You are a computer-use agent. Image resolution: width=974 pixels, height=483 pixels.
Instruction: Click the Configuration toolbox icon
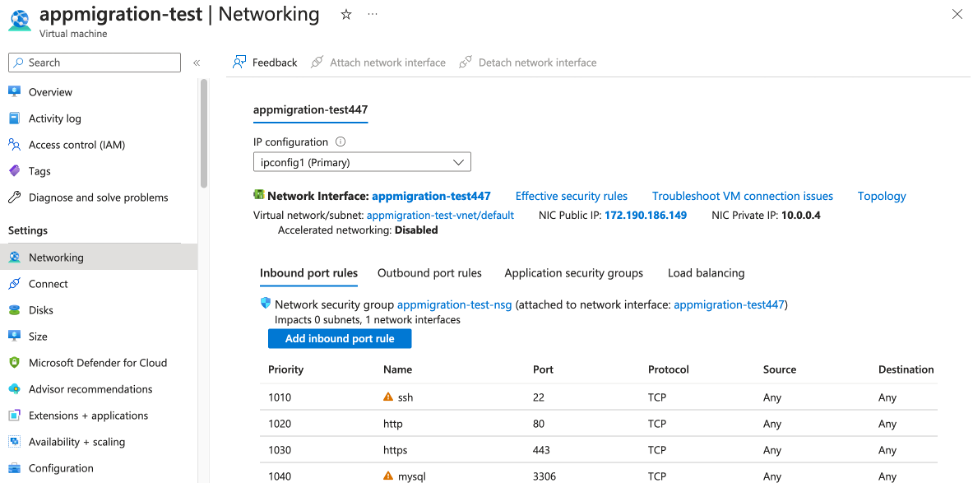(x=14, y=468)
